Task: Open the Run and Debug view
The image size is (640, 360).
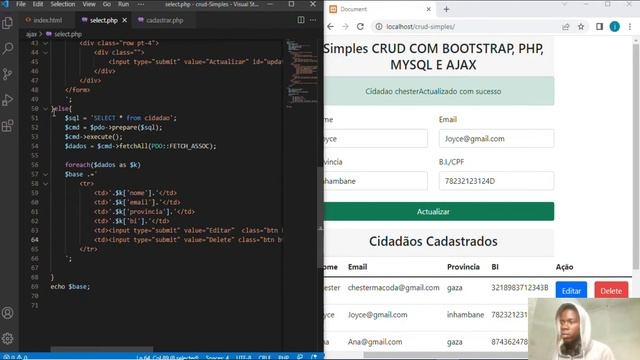Action: pyautogui.click(x=7, y=100)
